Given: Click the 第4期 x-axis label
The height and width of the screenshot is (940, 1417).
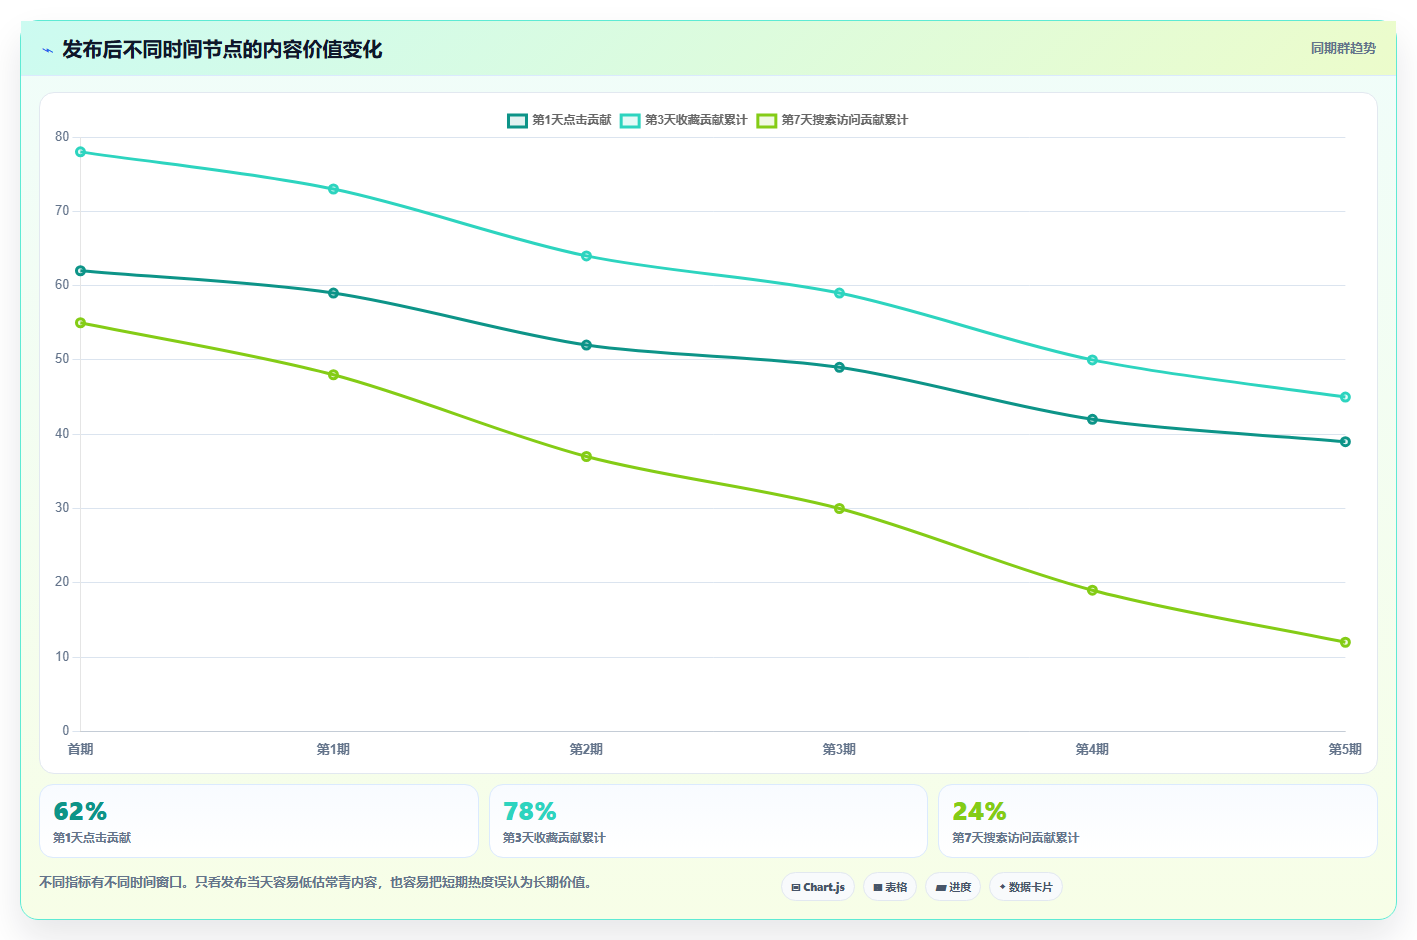Looking at the screenshot, I should [x=1093, y=749].
